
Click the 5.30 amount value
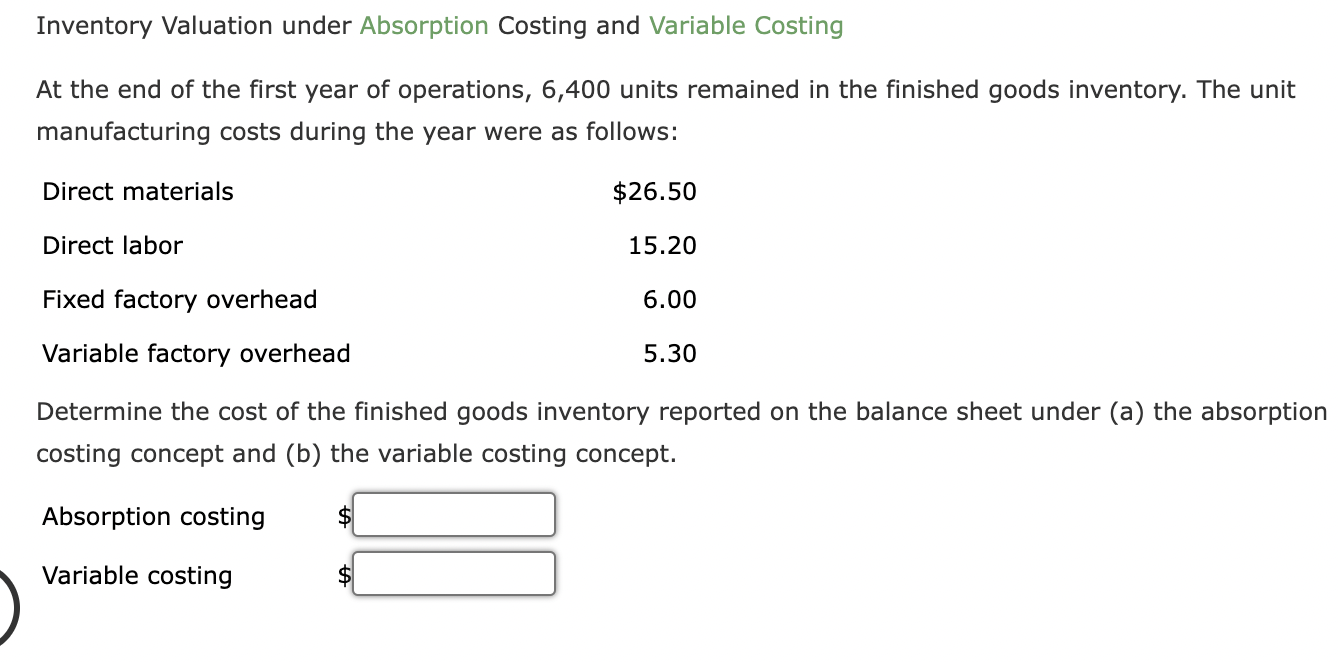(670, 353)
